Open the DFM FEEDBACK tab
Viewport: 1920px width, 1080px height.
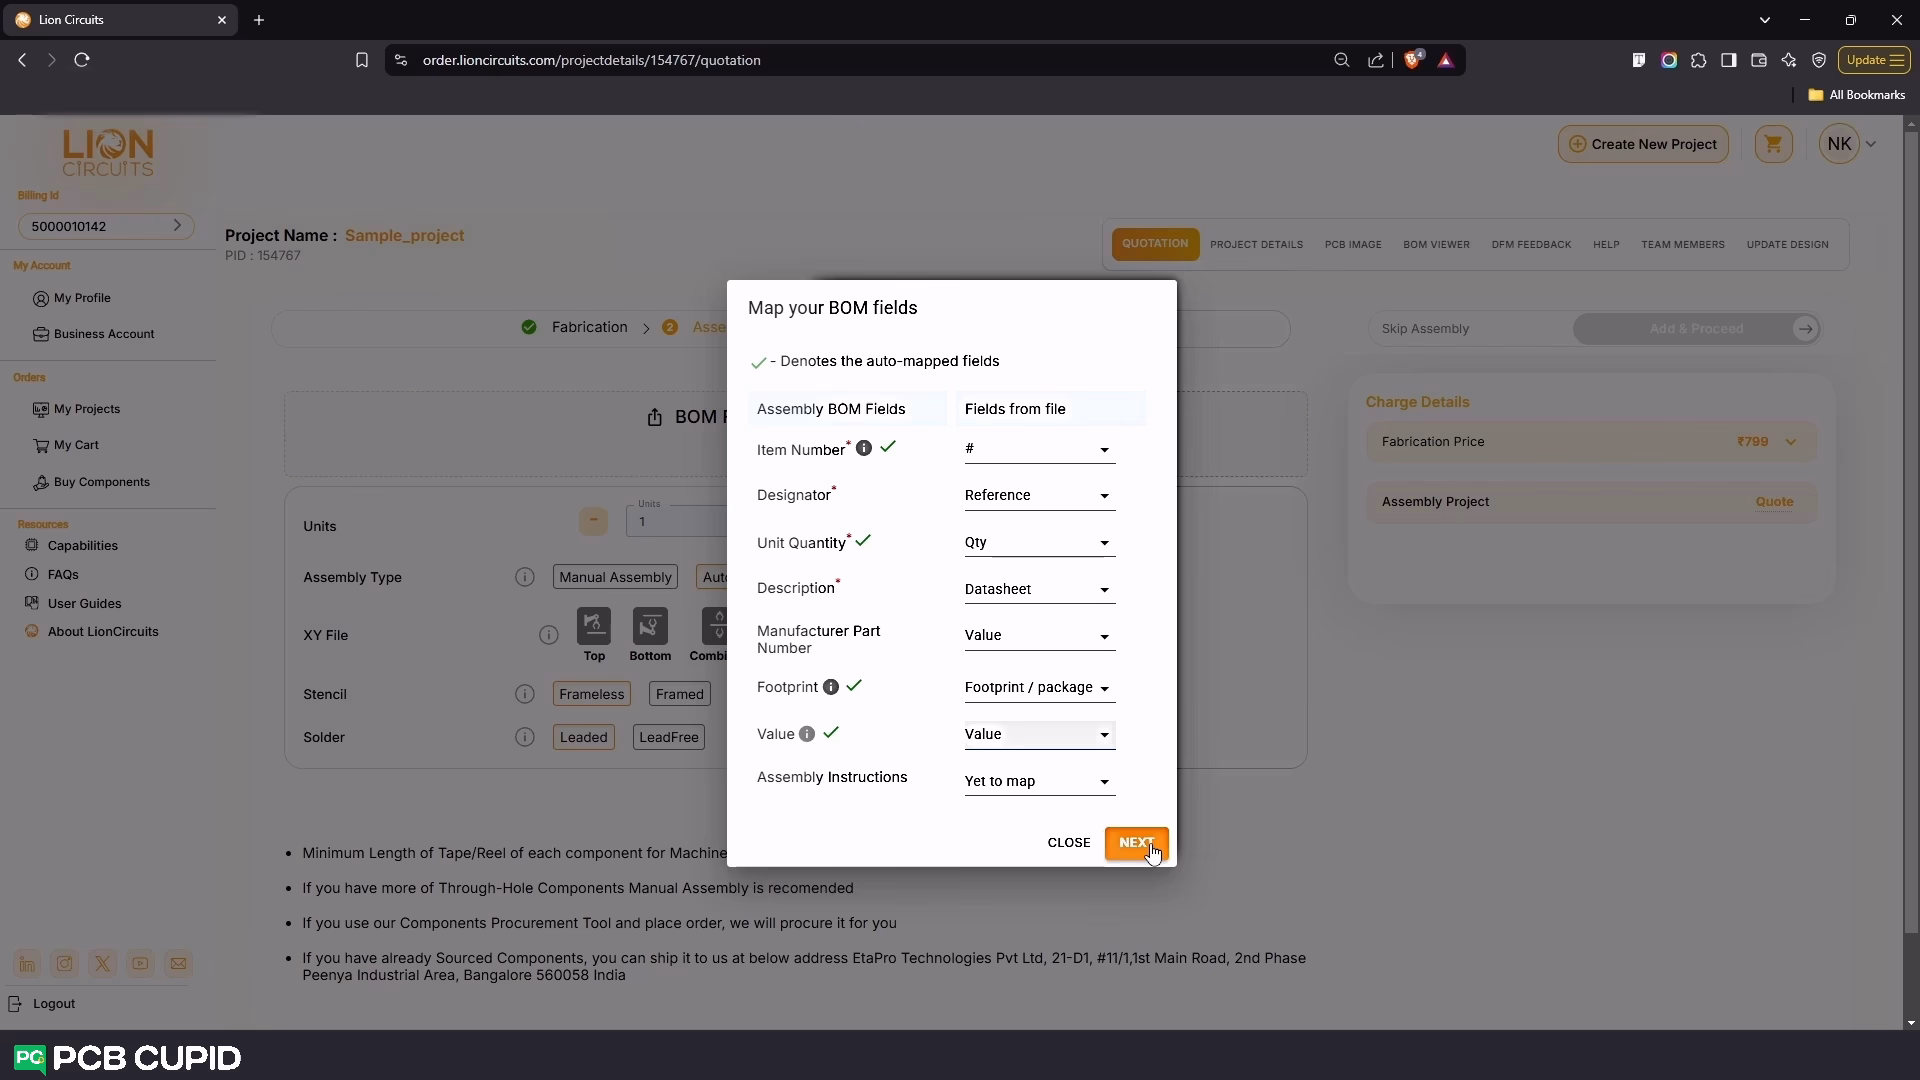coord(1530,245)
